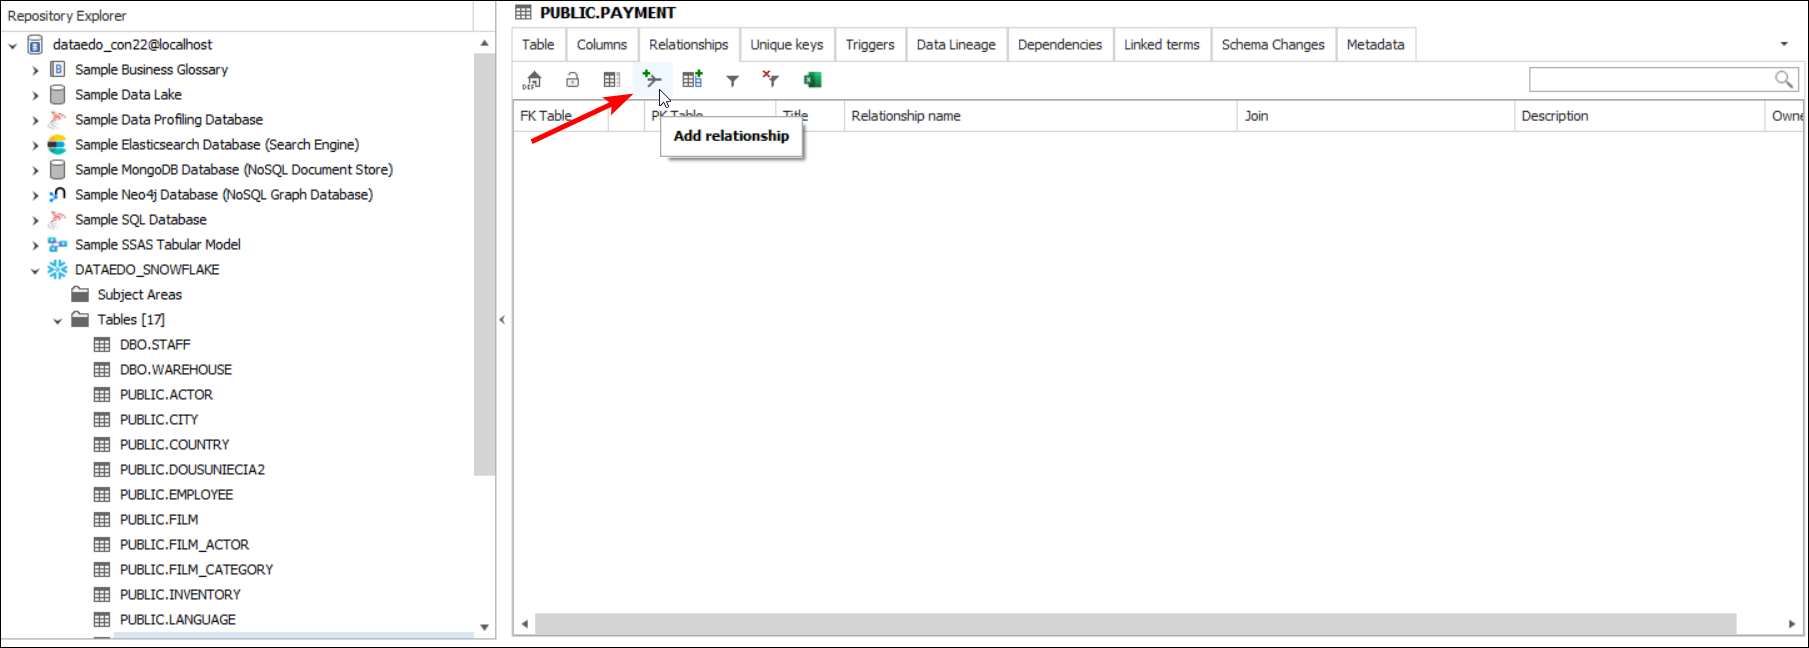Viewport: 1809px width, 648px height.
Task: Export to Excel using the green icon
Action: (x=812, y=80)
